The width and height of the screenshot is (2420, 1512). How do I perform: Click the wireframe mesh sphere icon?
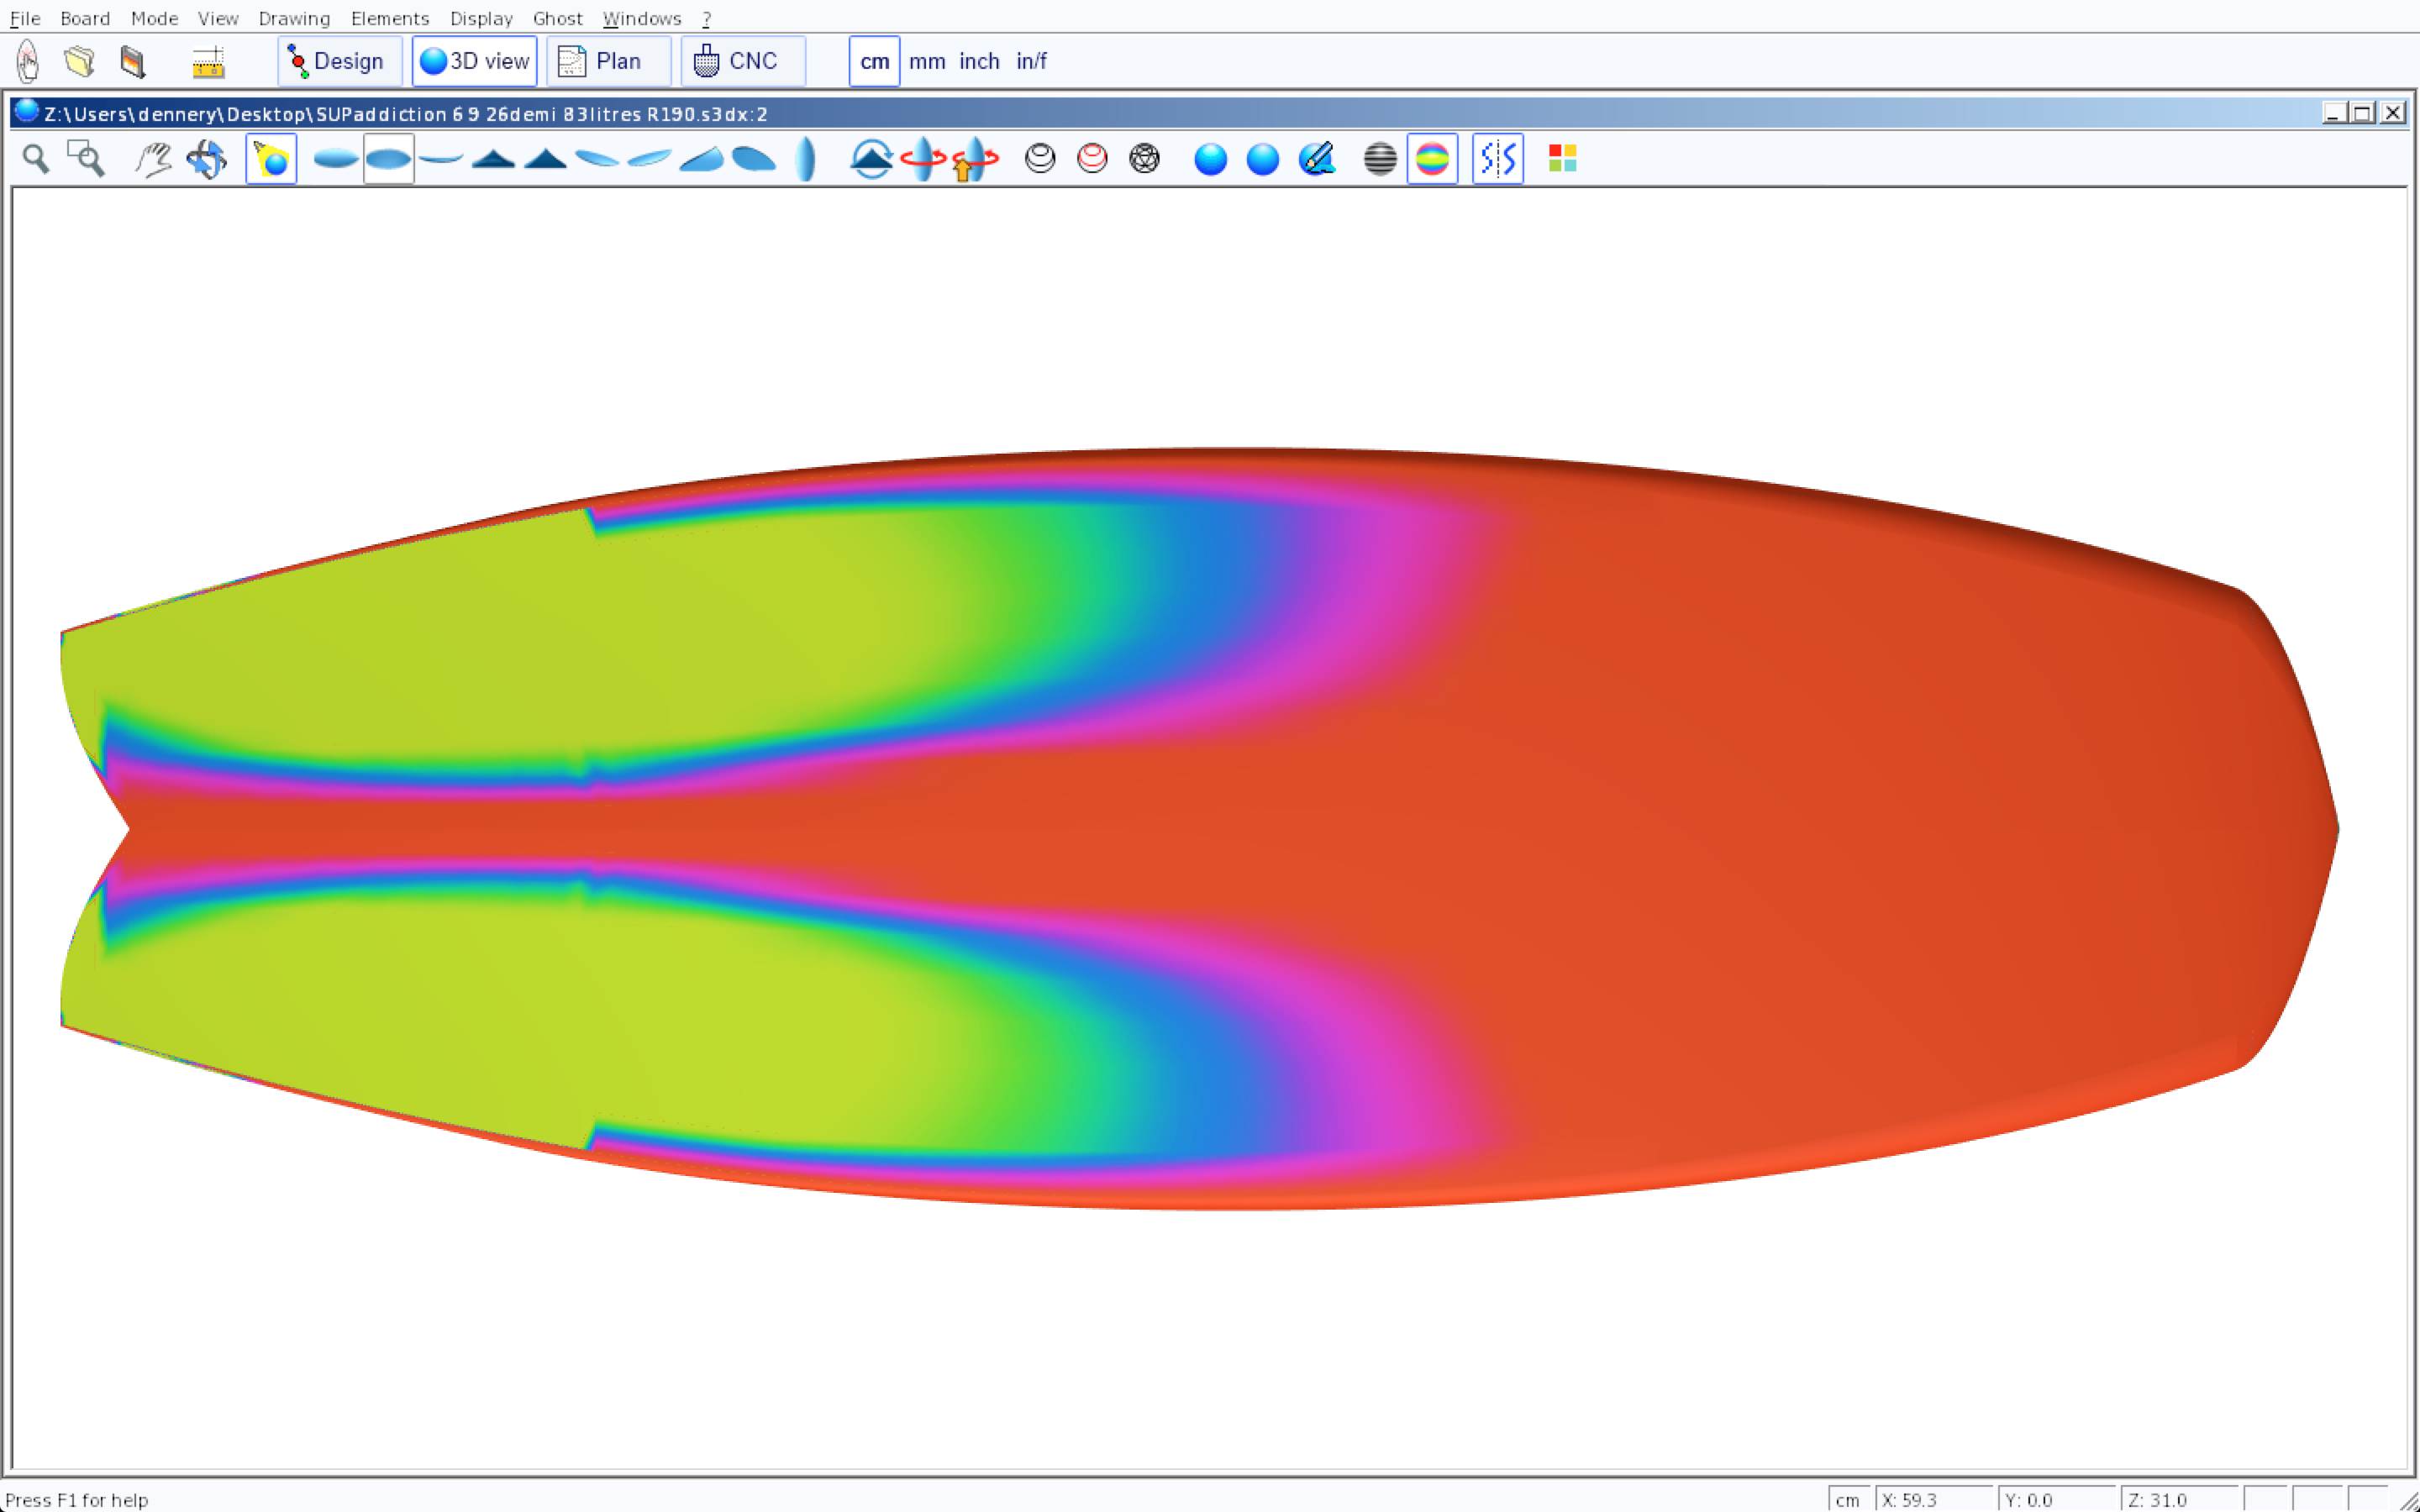[1144, 159]
